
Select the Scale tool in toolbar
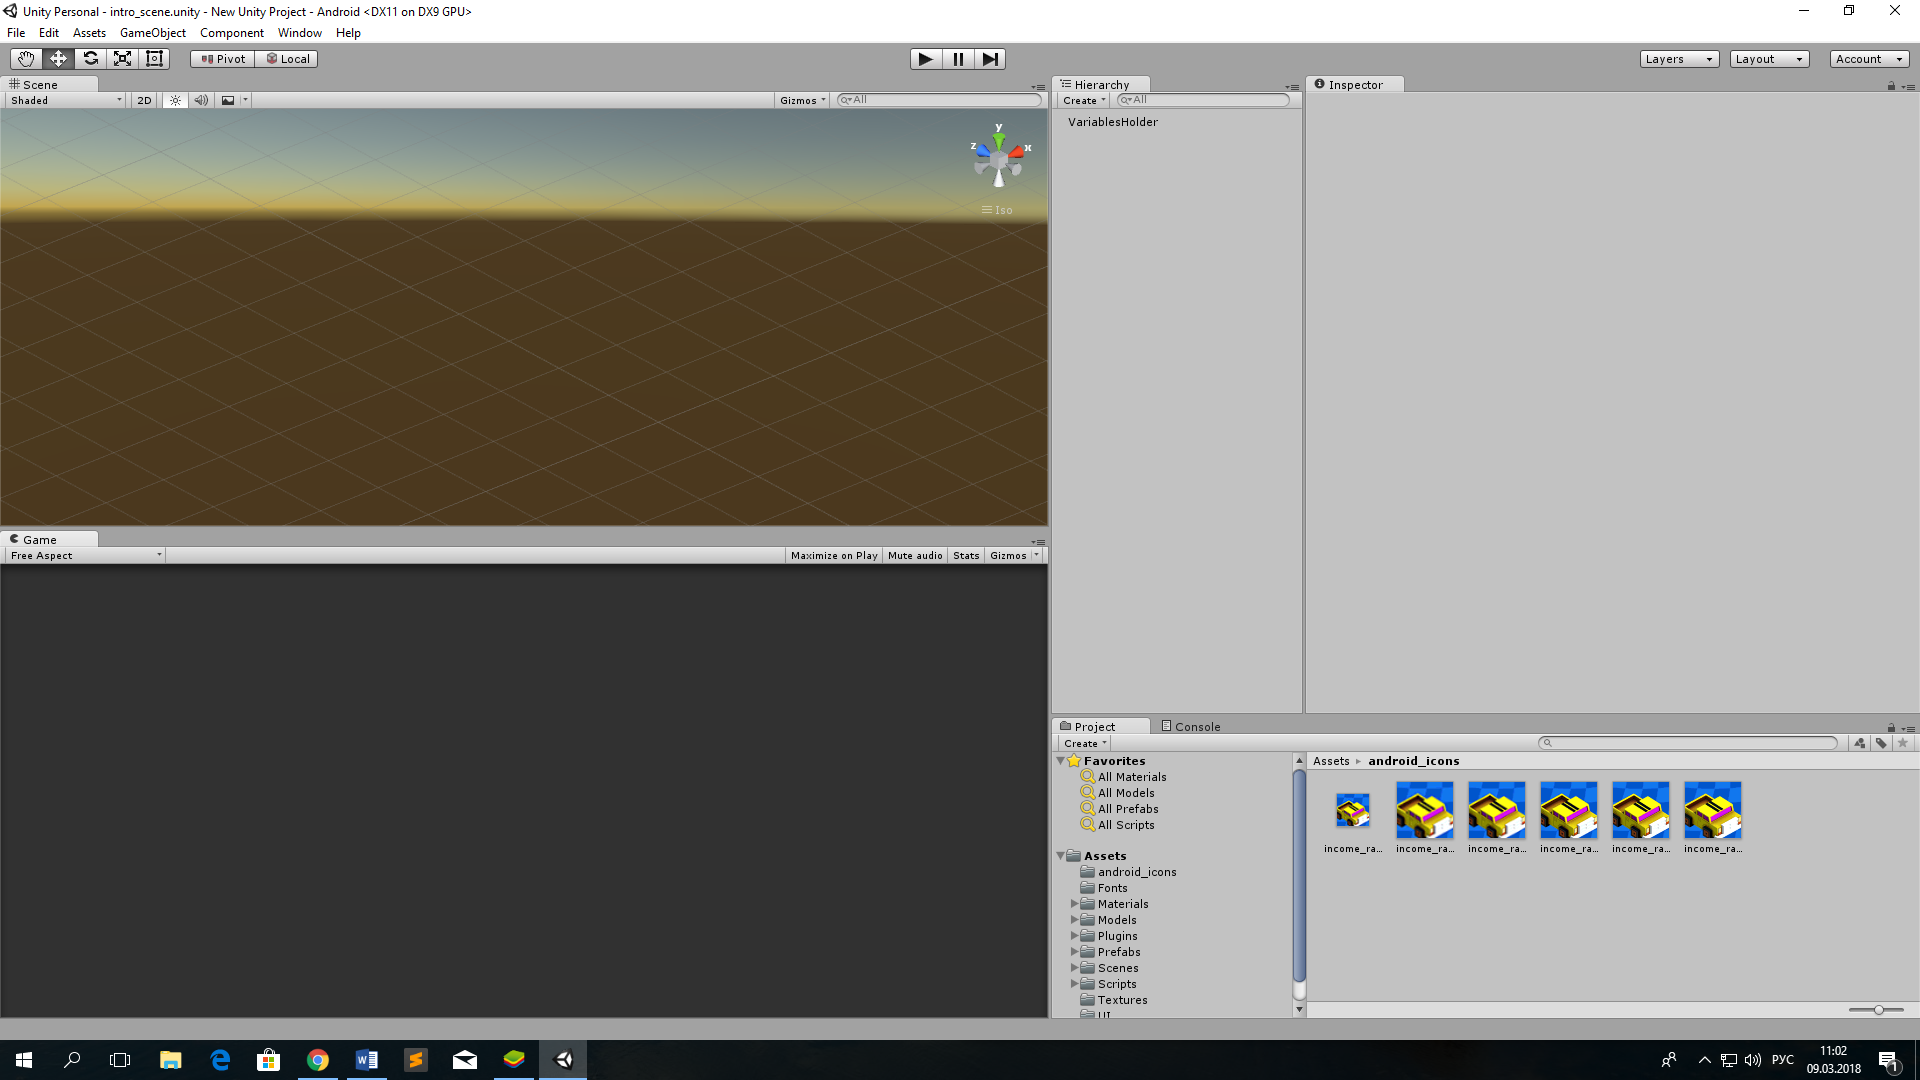tap(123, 58)
